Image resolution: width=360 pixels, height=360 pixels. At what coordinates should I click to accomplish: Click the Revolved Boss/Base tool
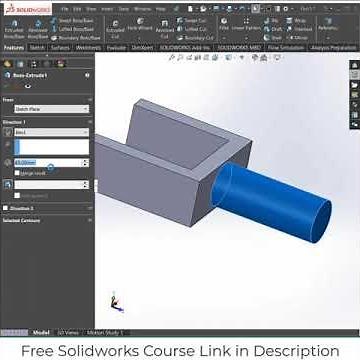point(38,29)
